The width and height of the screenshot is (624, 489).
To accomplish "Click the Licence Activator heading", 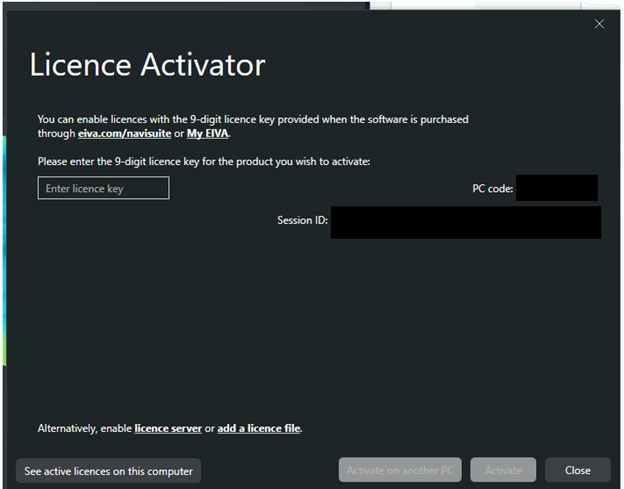I will click(147, 64).
